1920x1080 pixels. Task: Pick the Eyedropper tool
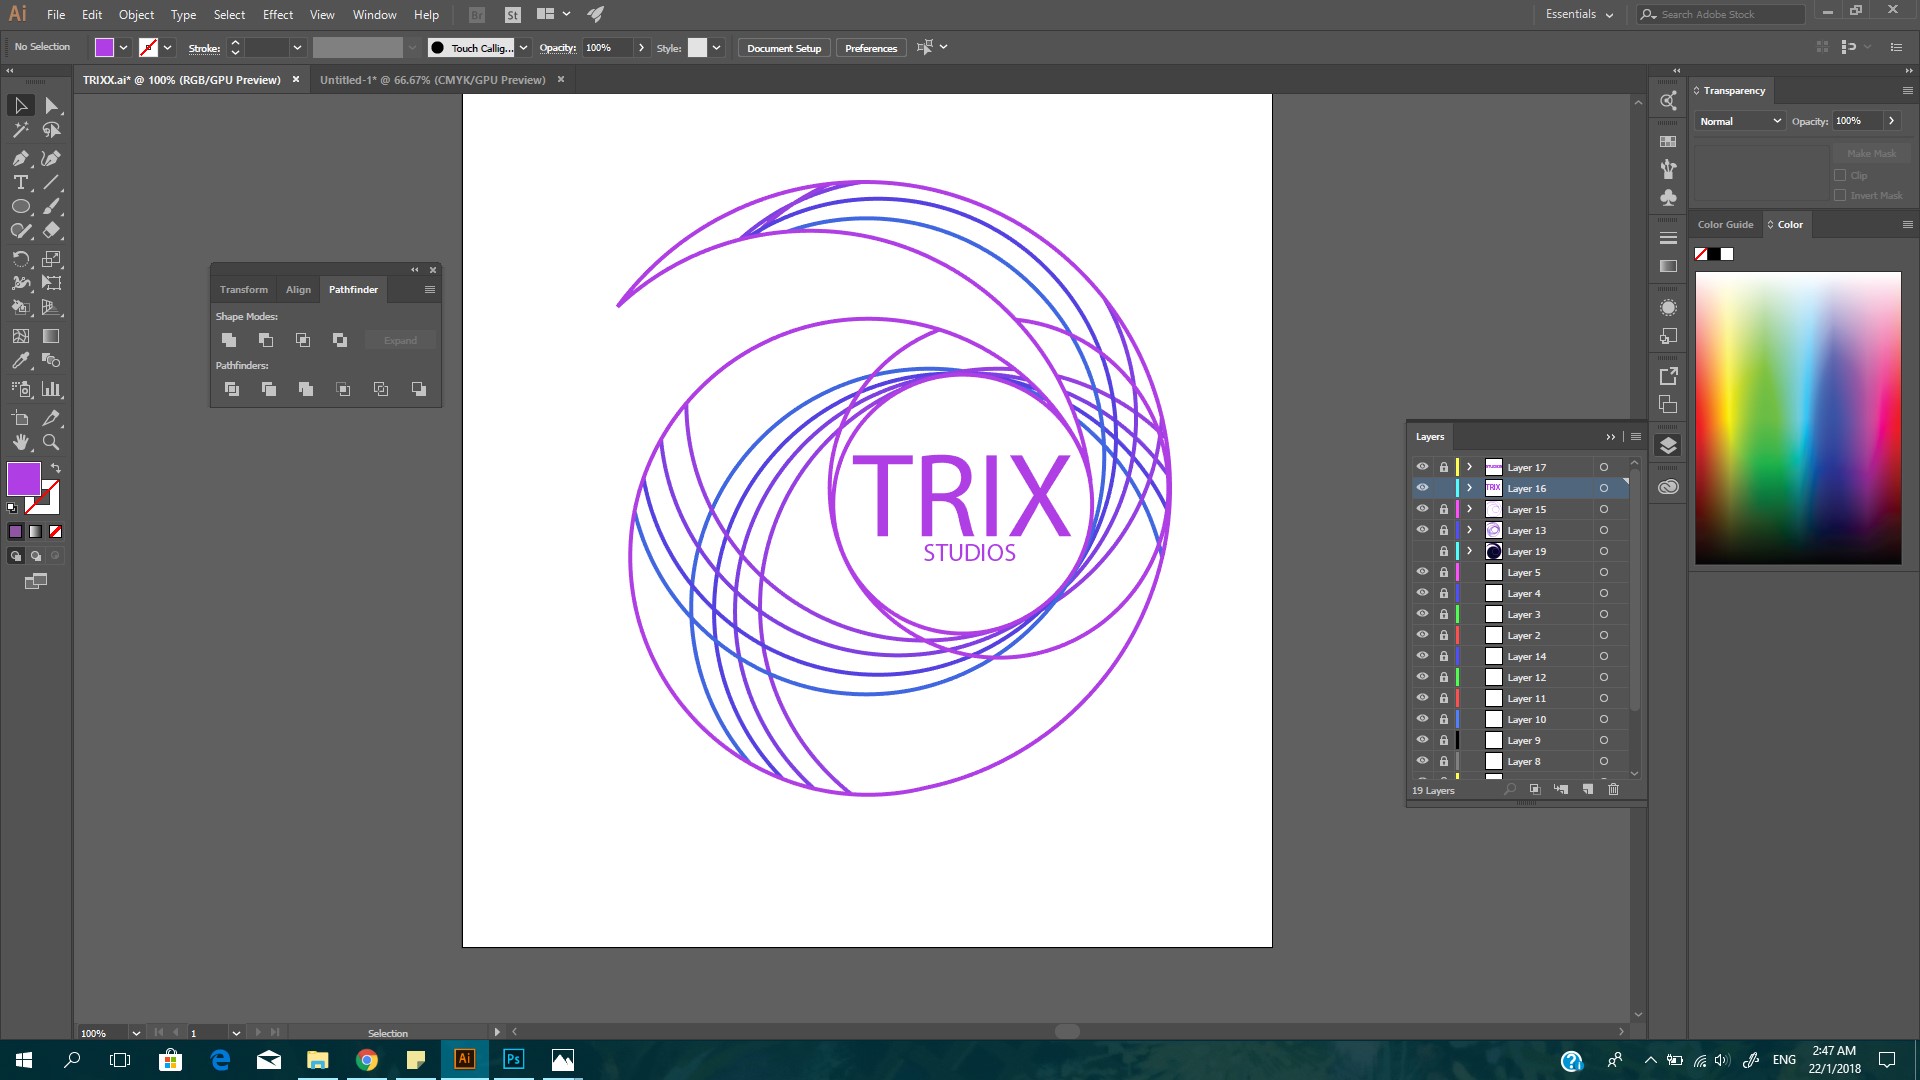click(21, 360)
